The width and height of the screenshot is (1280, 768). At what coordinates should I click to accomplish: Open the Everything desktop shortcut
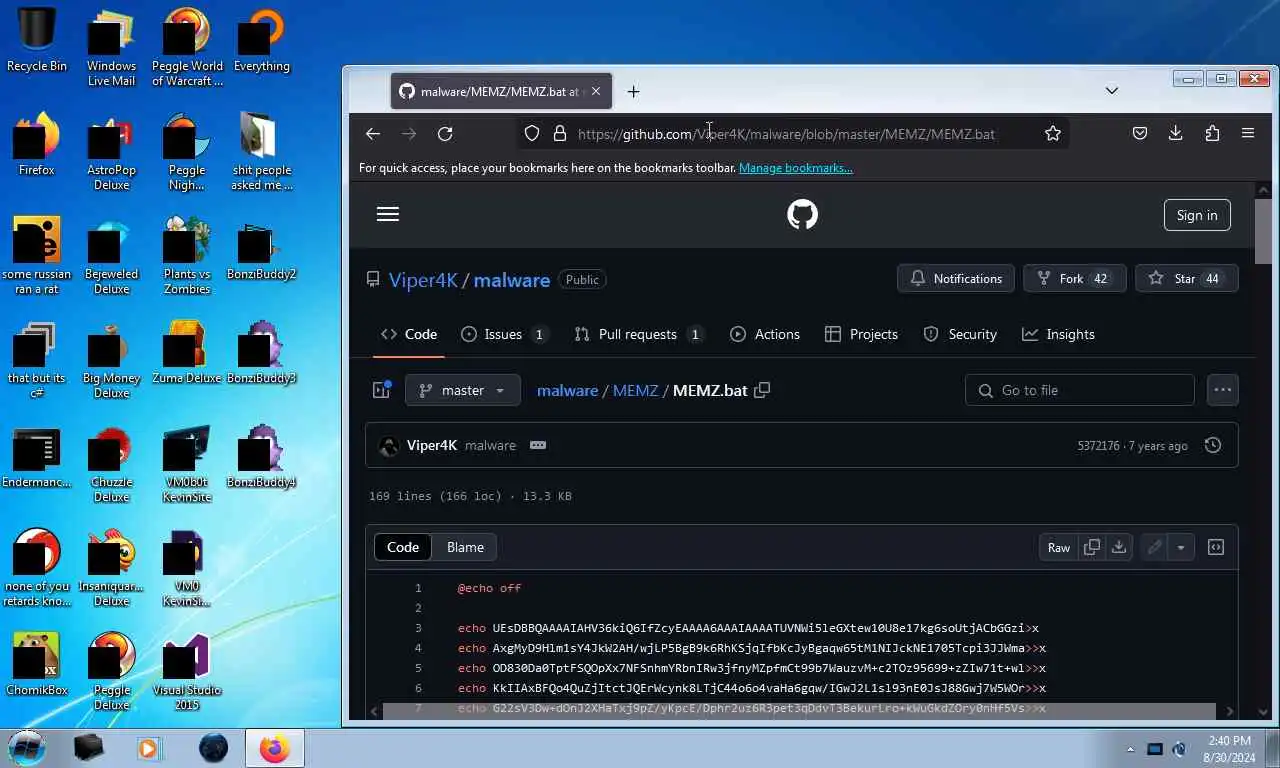point(262,40)
